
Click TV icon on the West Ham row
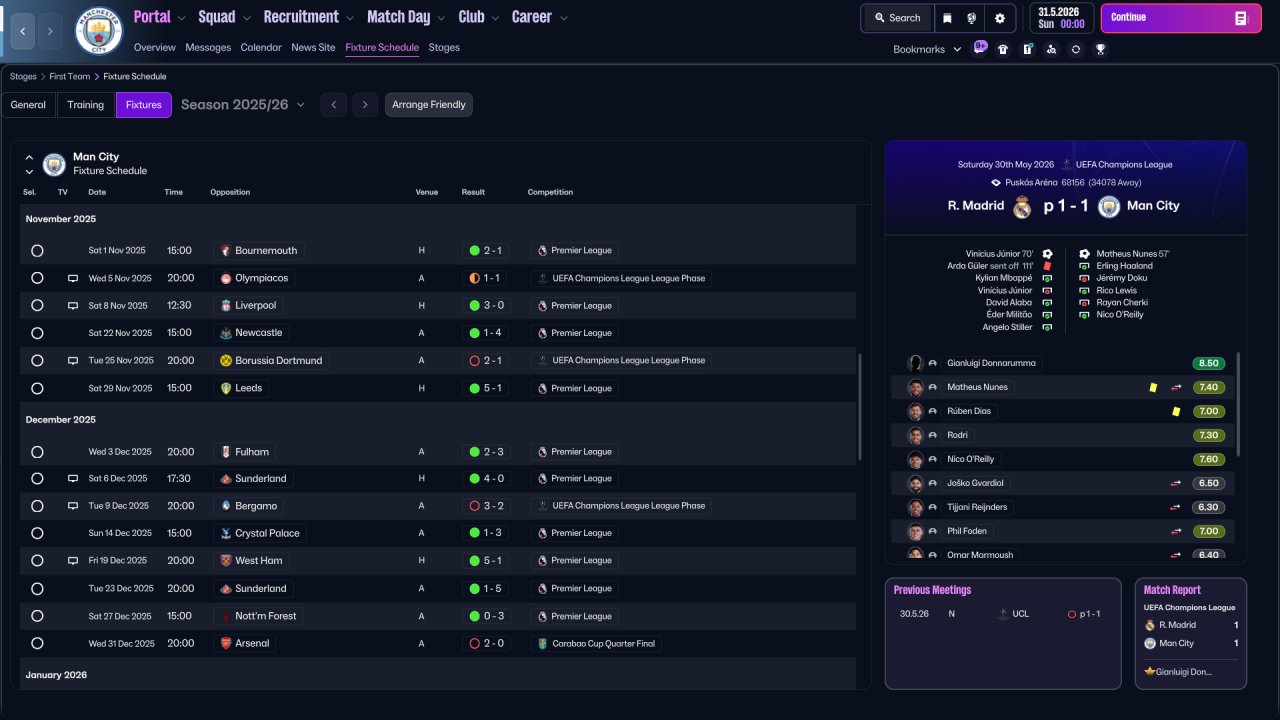pyautogui.click(x=73, y=561)
